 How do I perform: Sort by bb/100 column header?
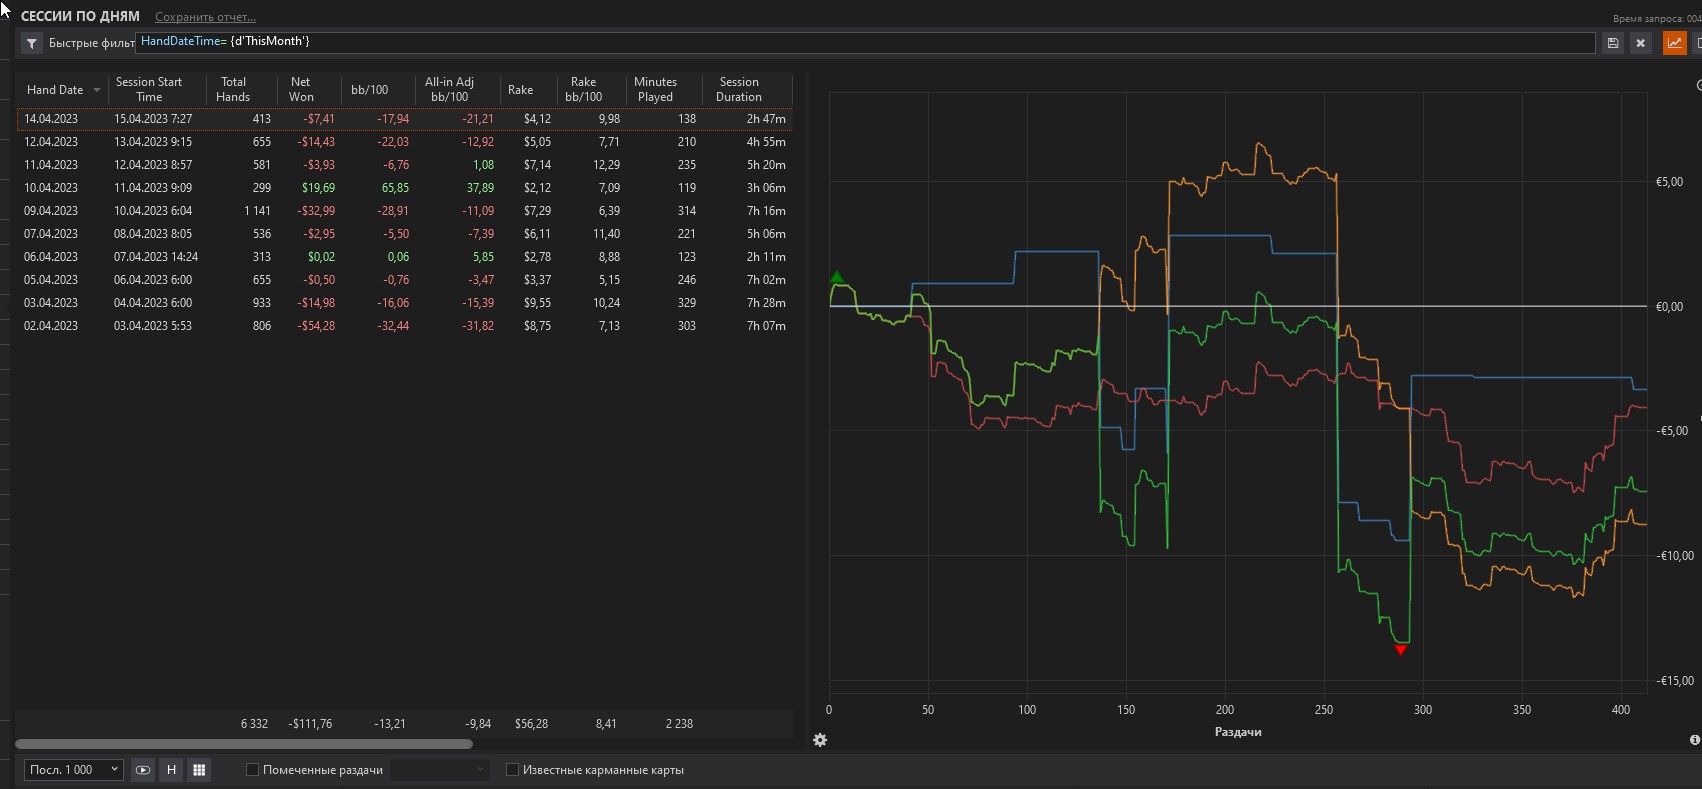pos(370,90)
